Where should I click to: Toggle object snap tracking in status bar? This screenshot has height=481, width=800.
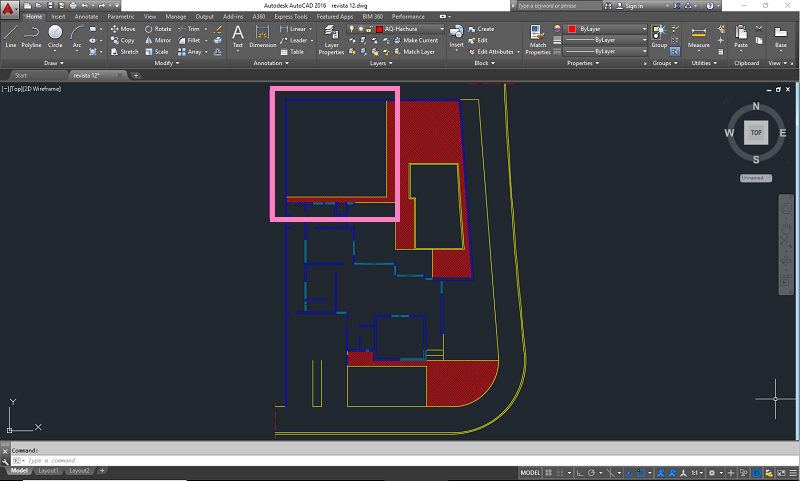[629, 473]
